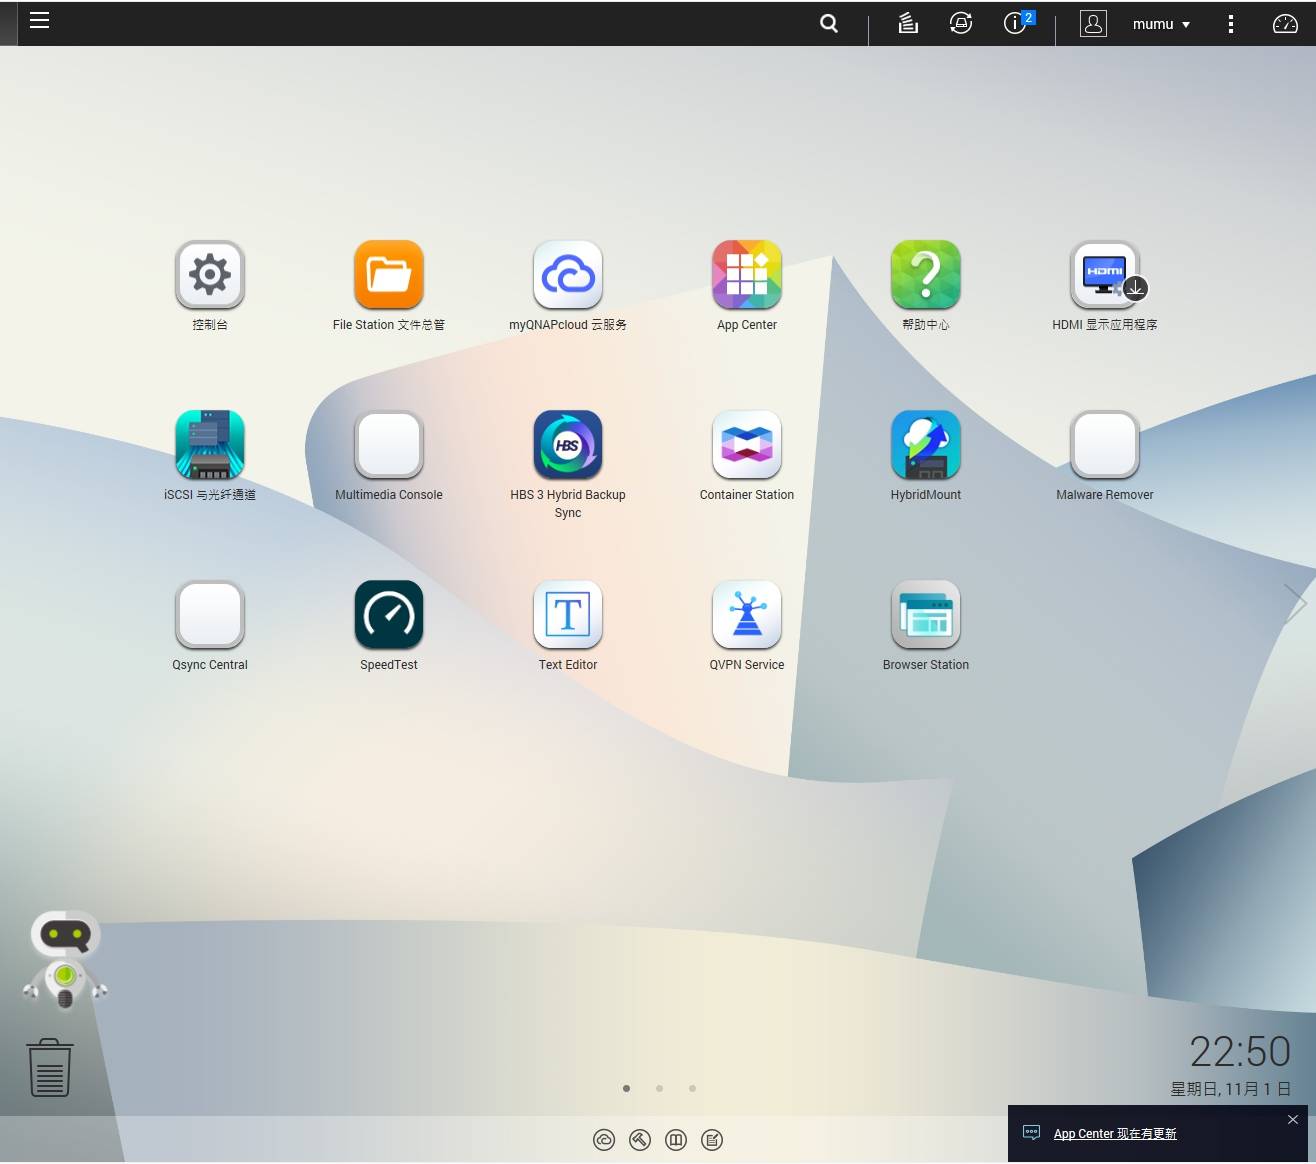Click the search magnifier in top bar

point(829,23)
